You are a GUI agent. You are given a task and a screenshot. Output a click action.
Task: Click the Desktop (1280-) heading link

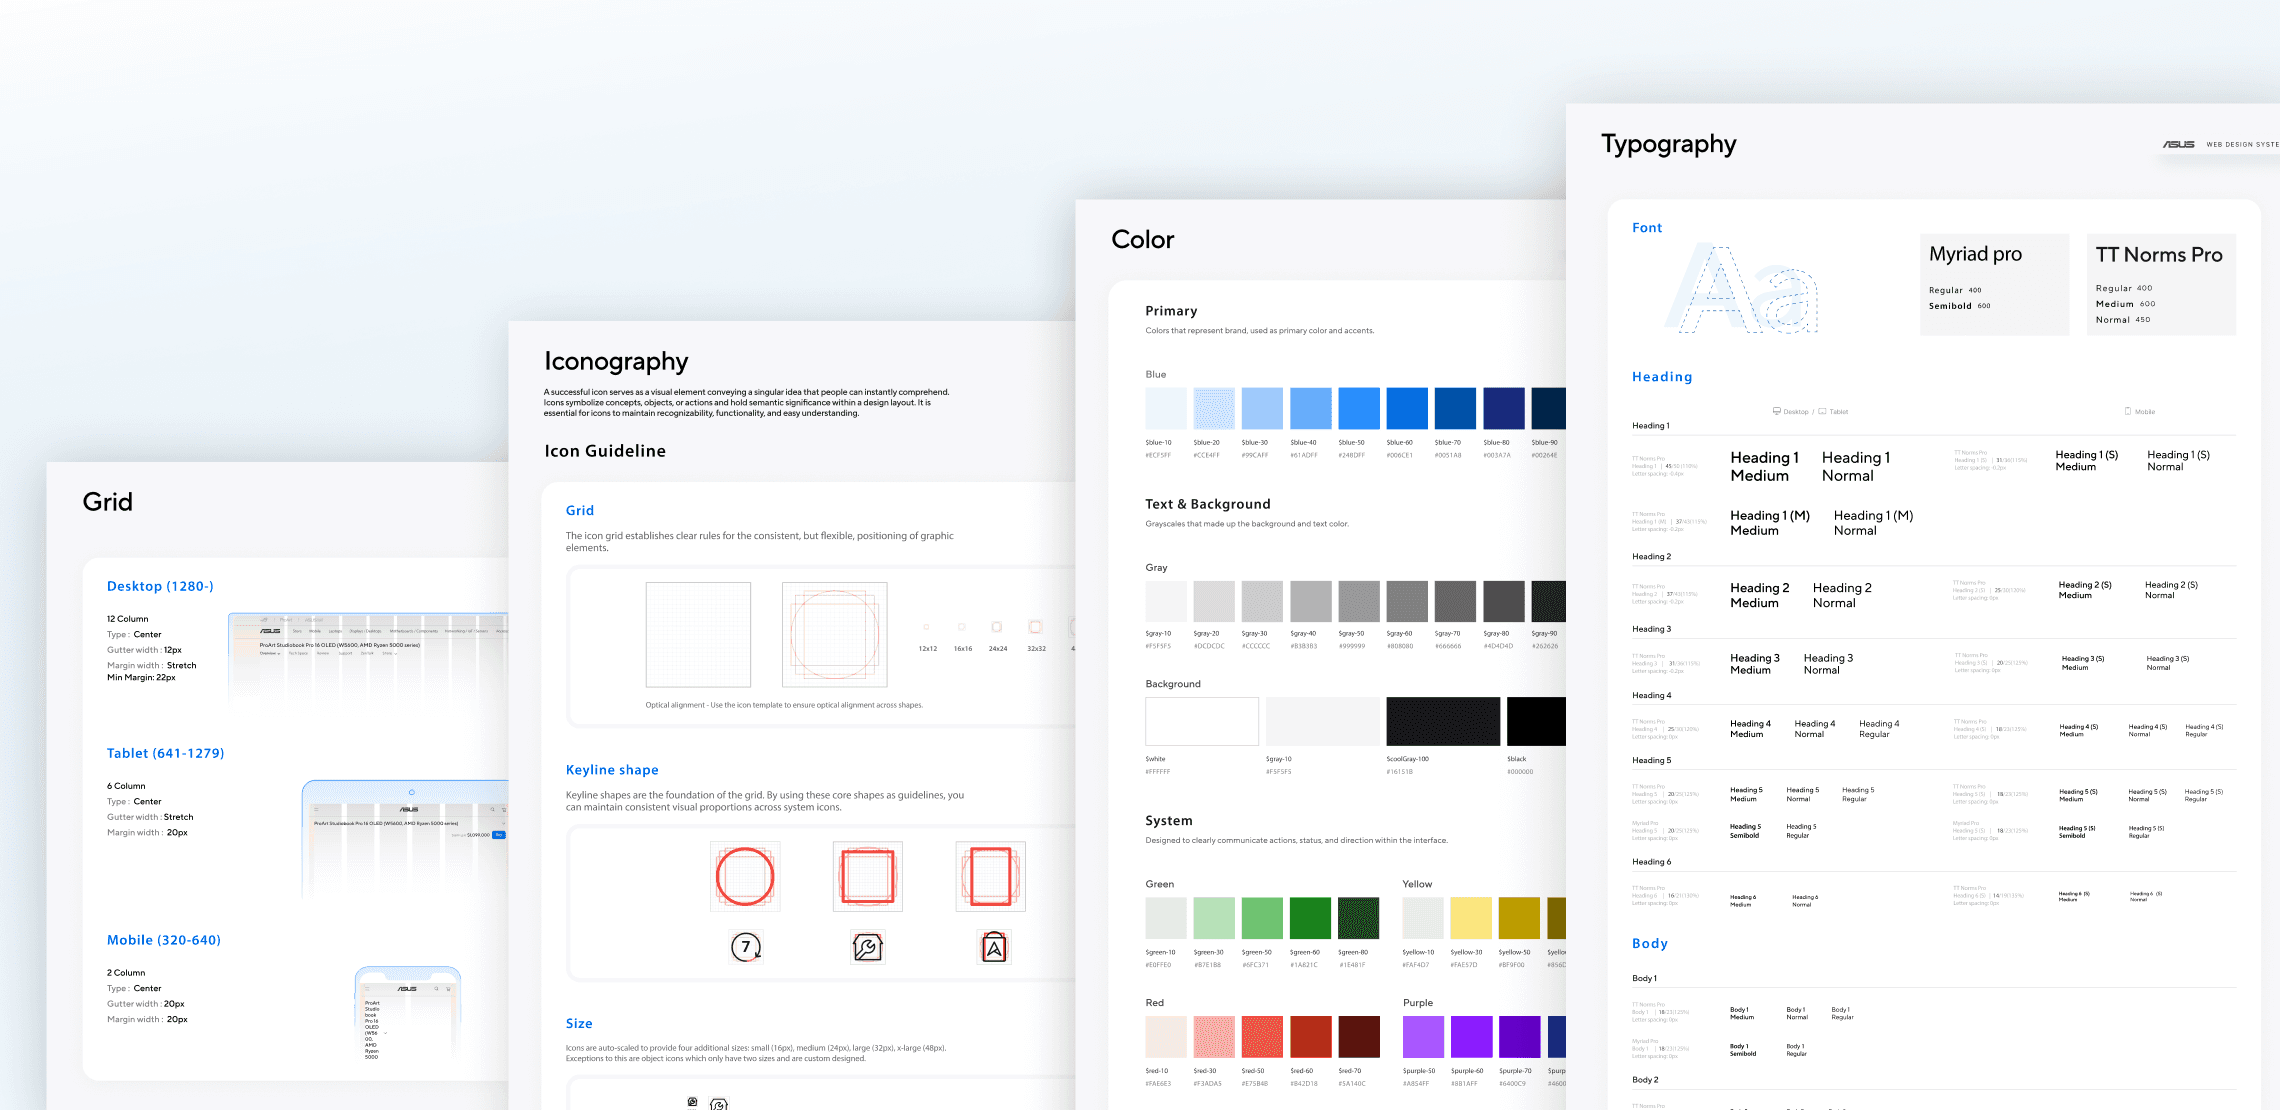[160, 586]
